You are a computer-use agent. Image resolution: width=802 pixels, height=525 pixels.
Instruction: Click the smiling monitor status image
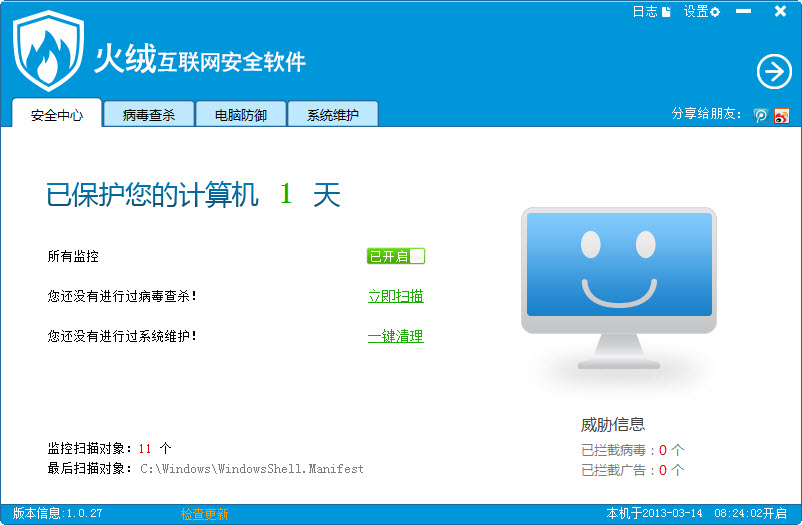(x=618, y=288)
